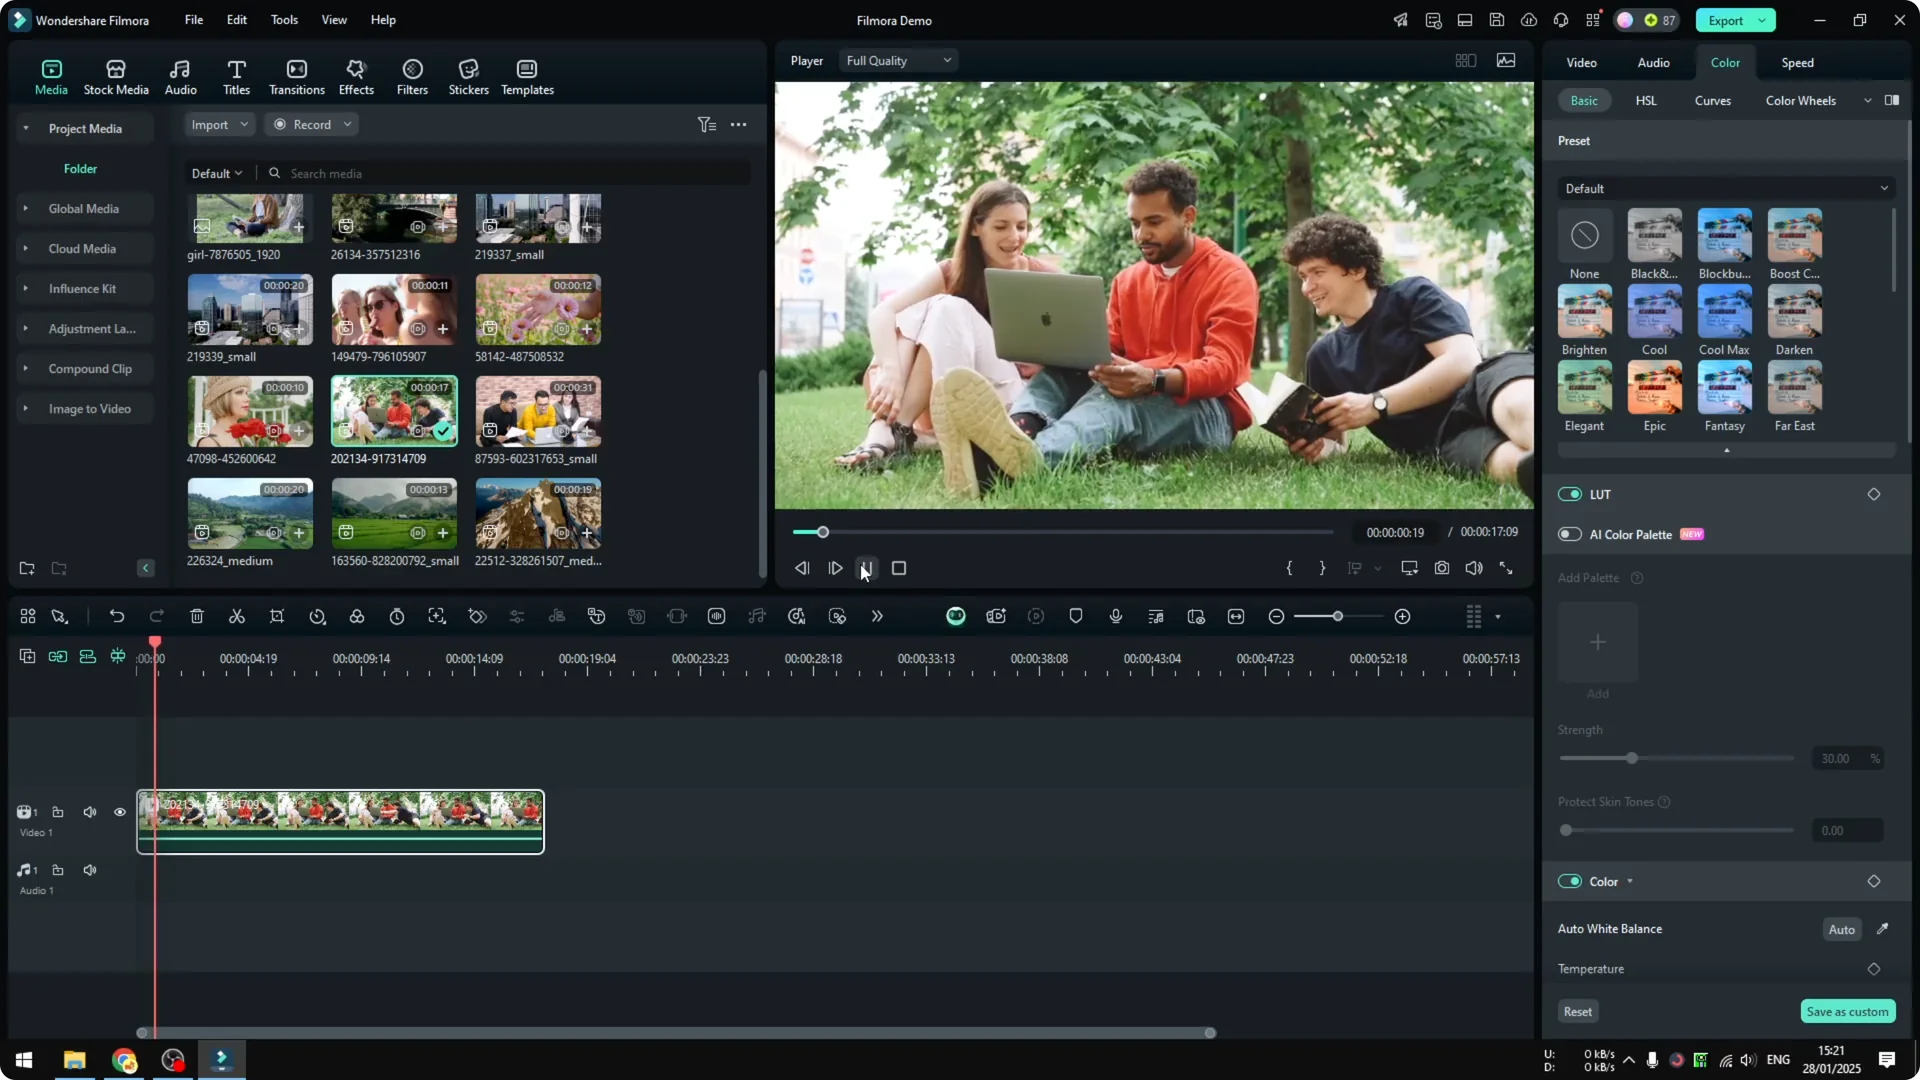Switch to the HSL tab
Viewport: 1920px width, 1080px height.
click(1644, 100)
